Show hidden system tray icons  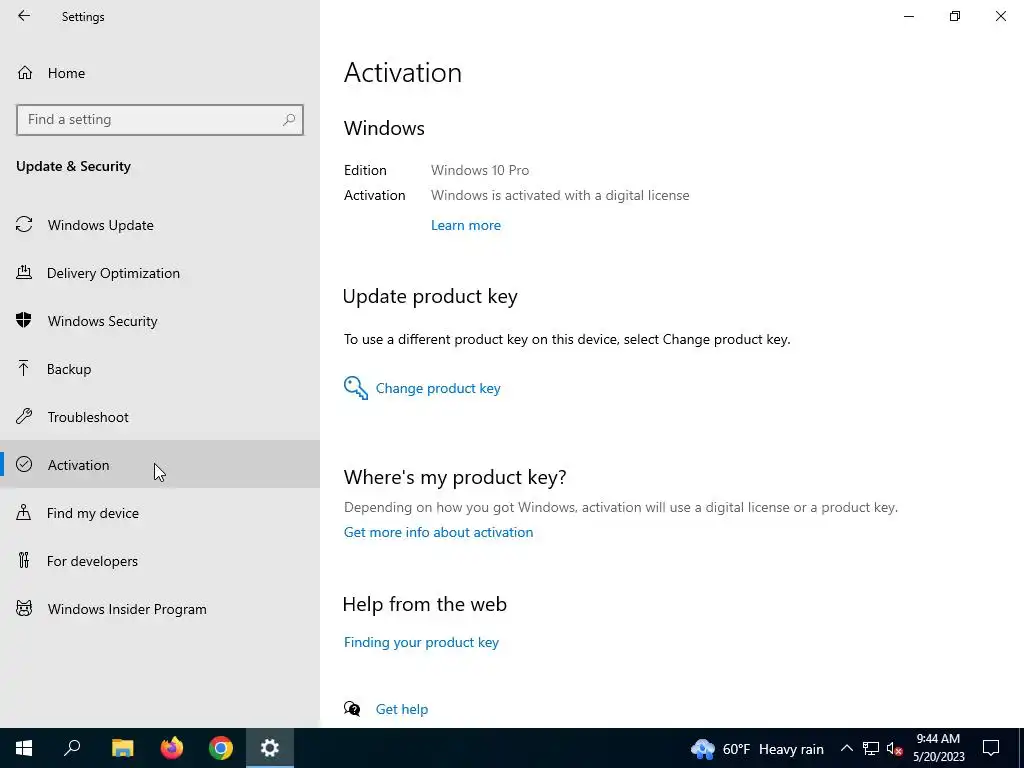click(846, 748)
